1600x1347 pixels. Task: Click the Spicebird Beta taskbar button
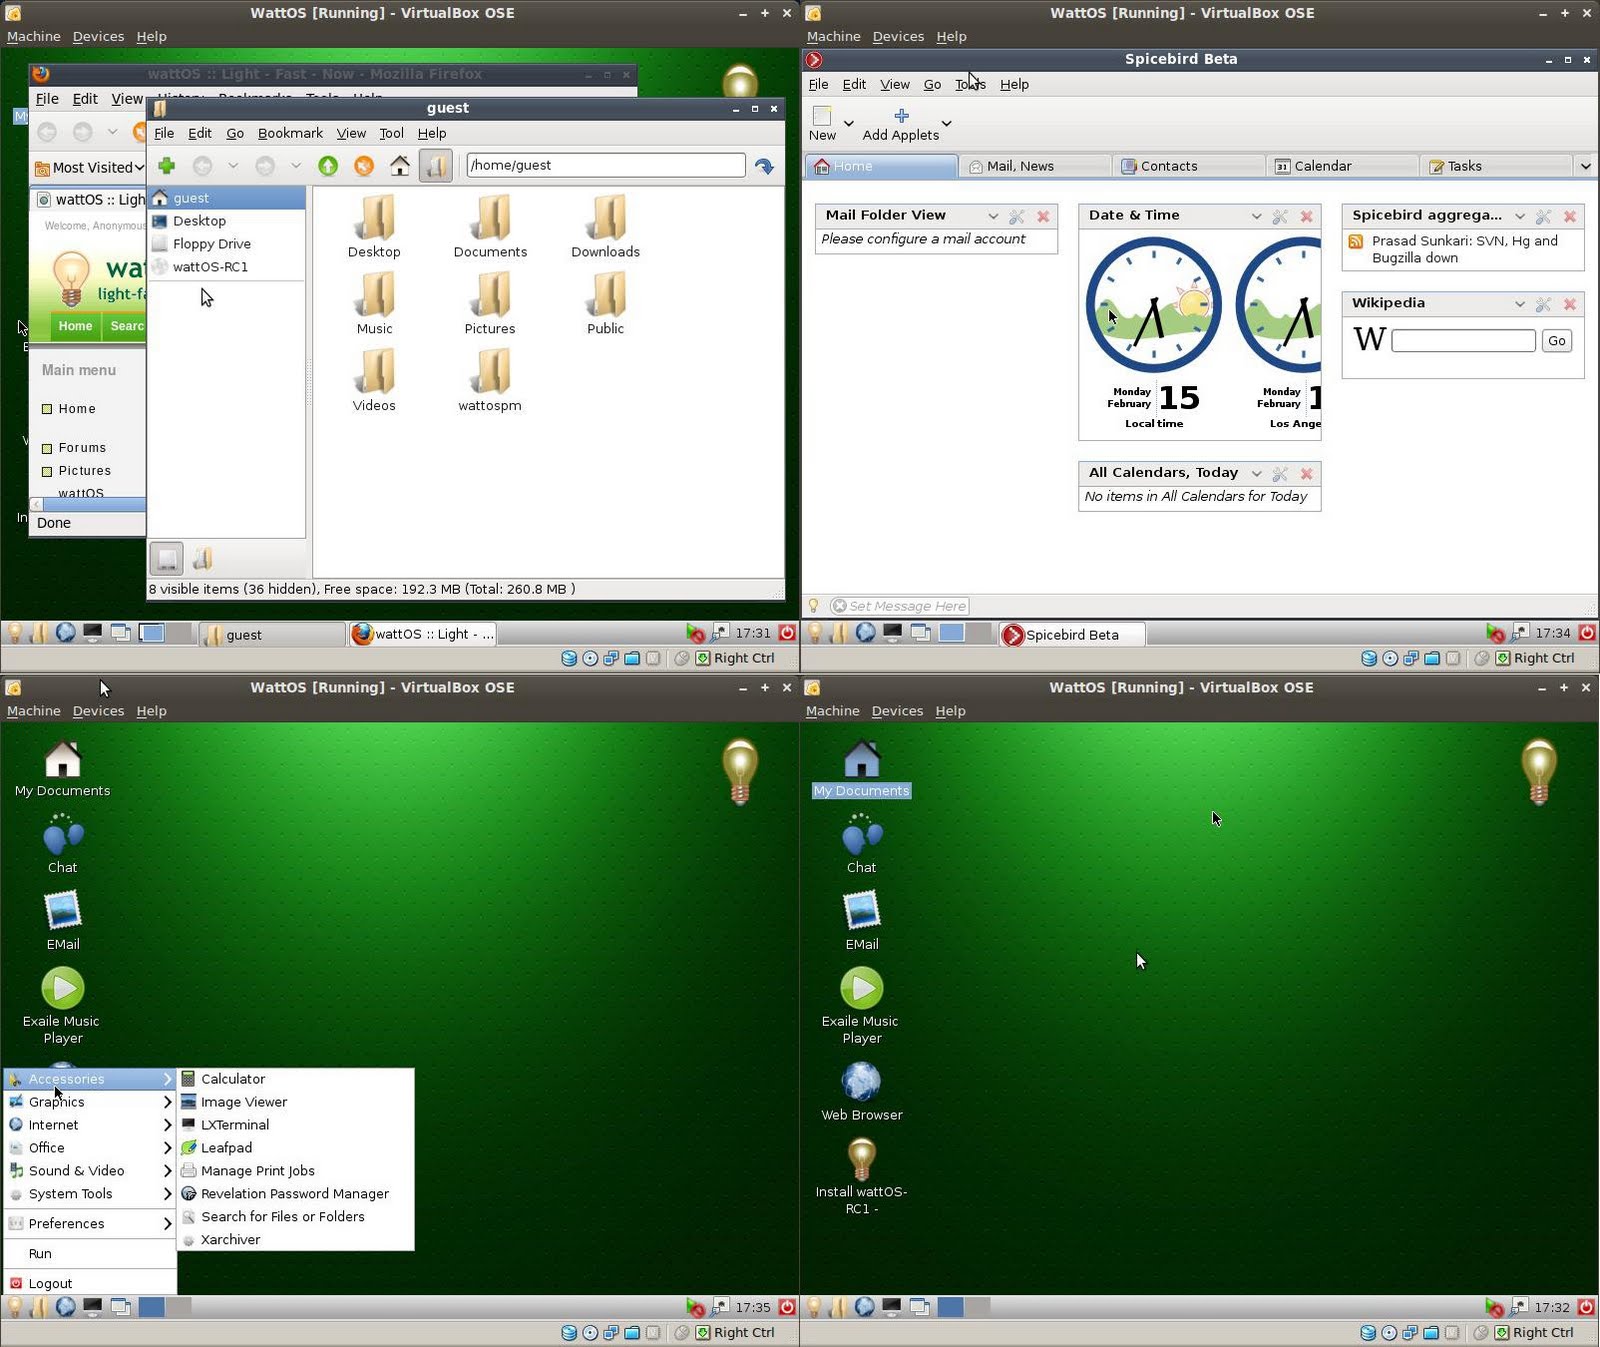click(1072, 635)
